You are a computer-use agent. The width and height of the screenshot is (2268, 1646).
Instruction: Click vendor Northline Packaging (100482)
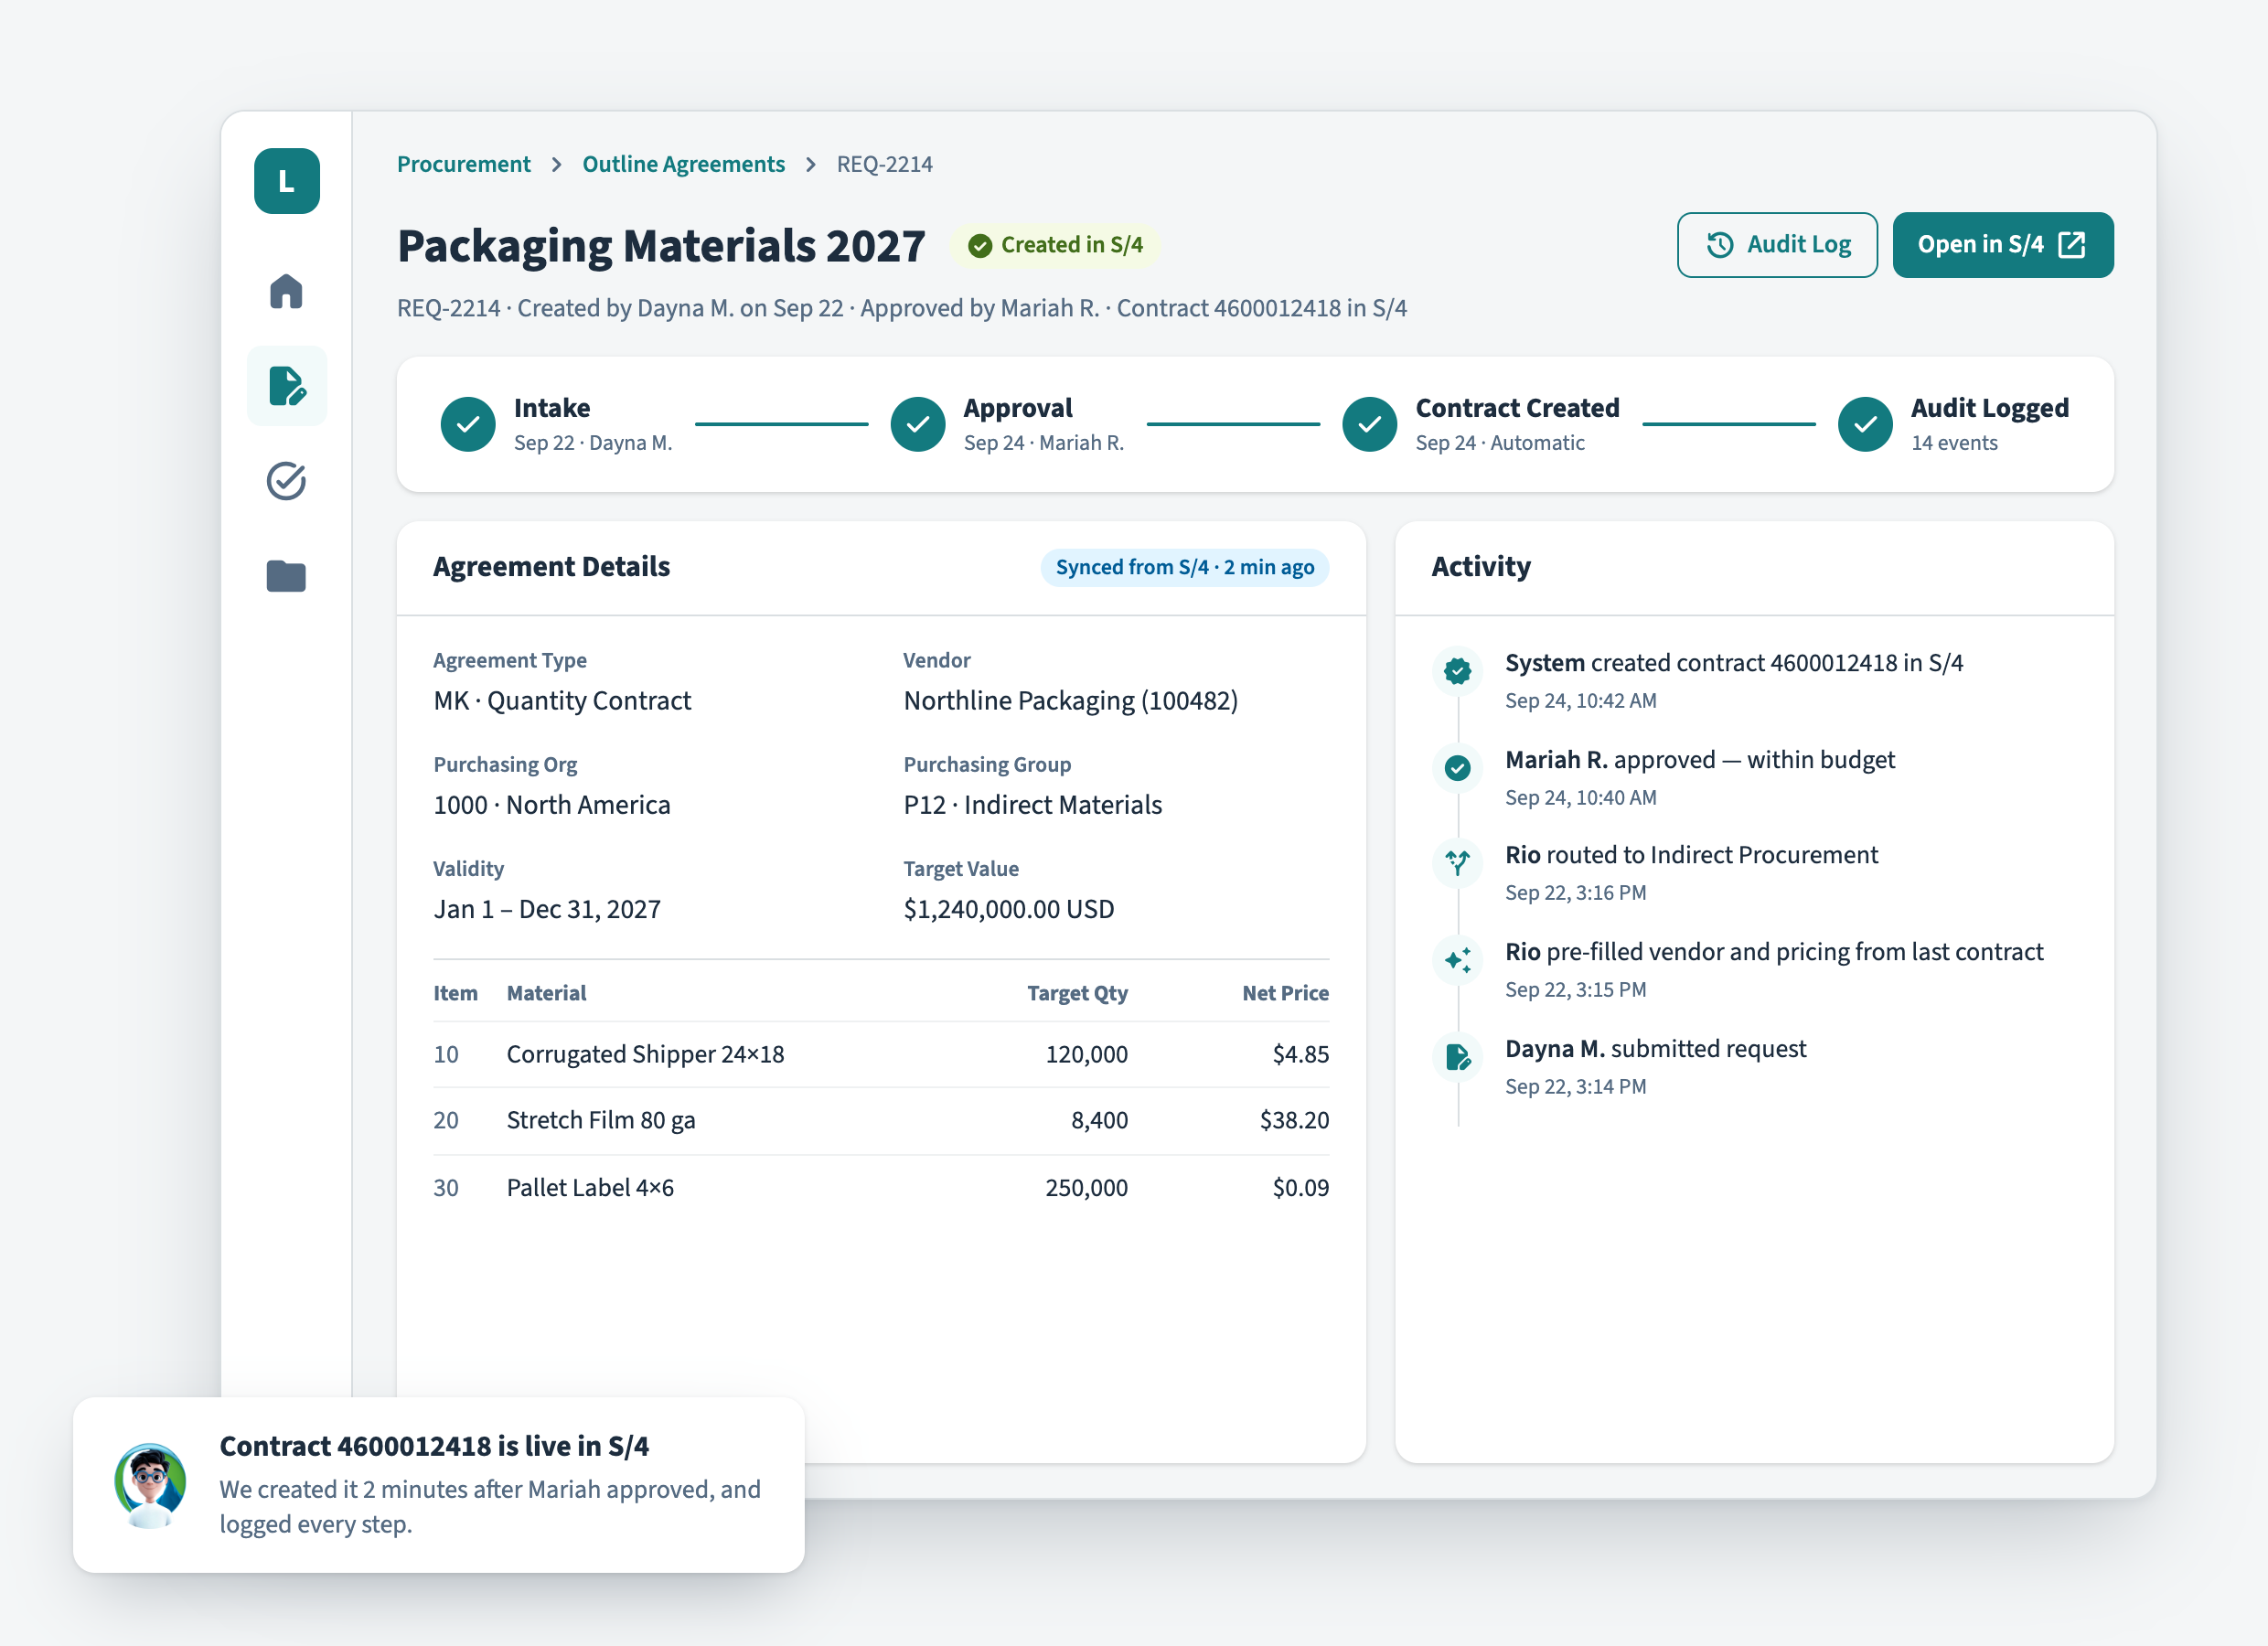(1071, 701)
